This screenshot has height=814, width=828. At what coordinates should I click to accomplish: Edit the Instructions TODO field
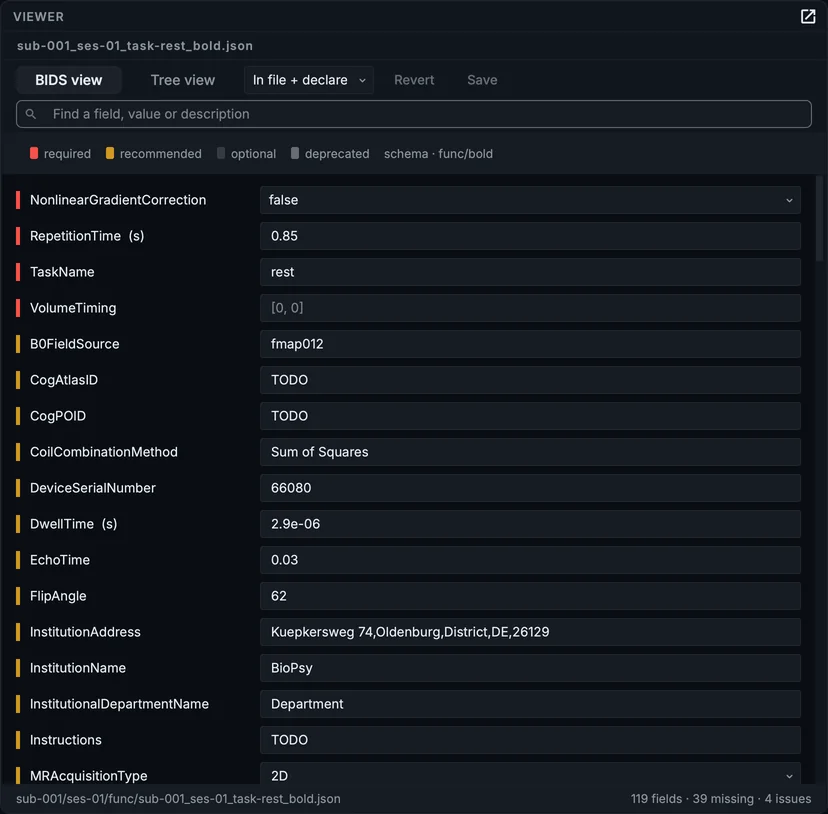click(530, 739)
